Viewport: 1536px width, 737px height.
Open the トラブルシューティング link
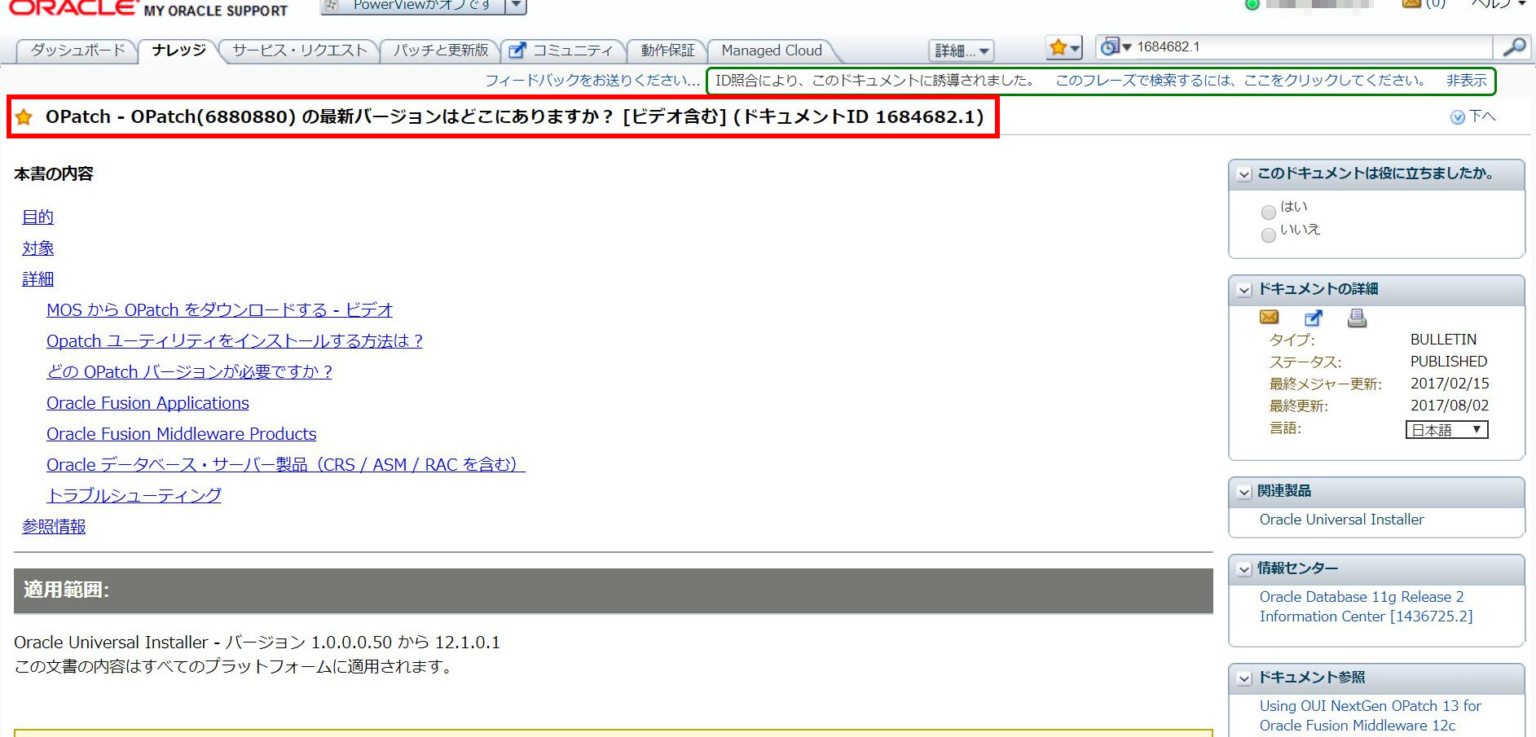(134, 496)
